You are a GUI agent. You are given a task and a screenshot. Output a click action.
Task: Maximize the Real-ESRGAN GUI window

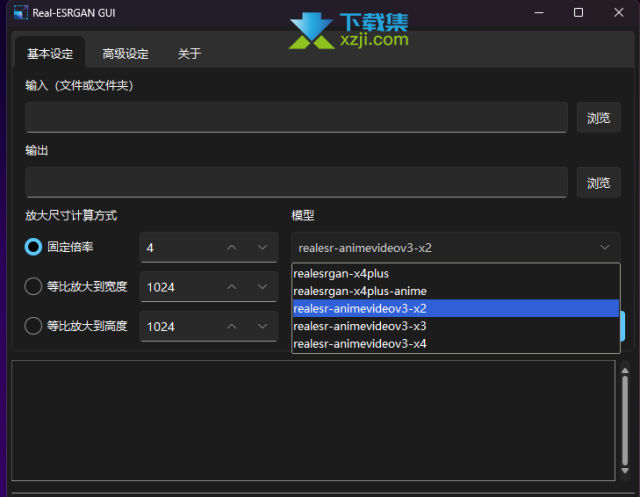(x=578, y=13)
